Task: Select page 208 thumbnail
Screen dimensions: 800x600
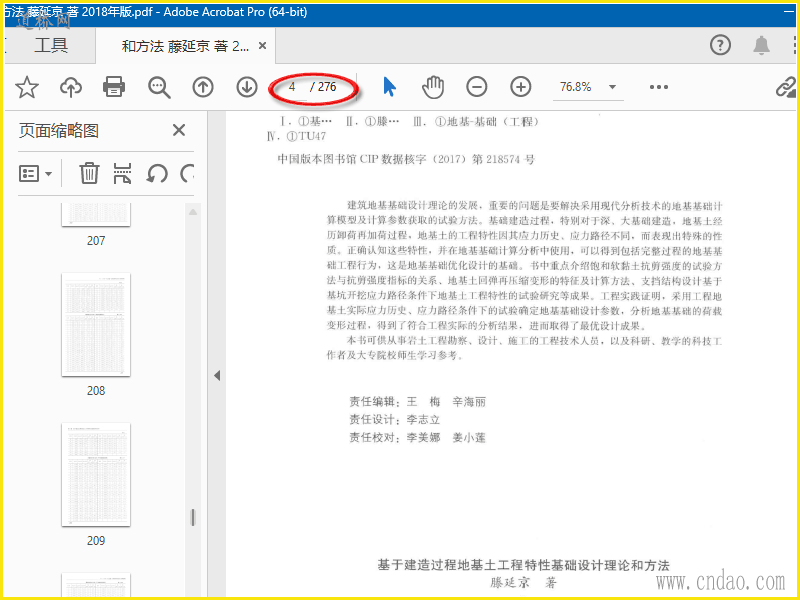Action: (x=96, y=325)
